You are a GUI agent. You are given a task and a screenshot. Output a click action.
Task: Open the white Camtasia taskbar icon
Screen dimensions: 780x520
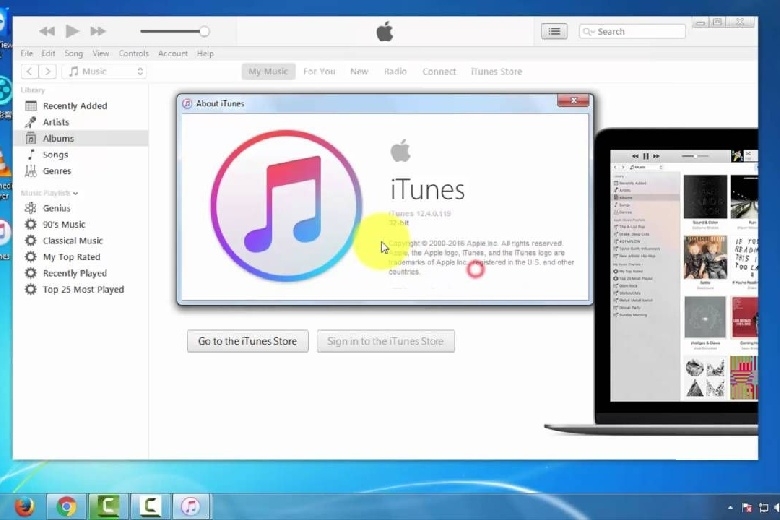pos(149,507)
